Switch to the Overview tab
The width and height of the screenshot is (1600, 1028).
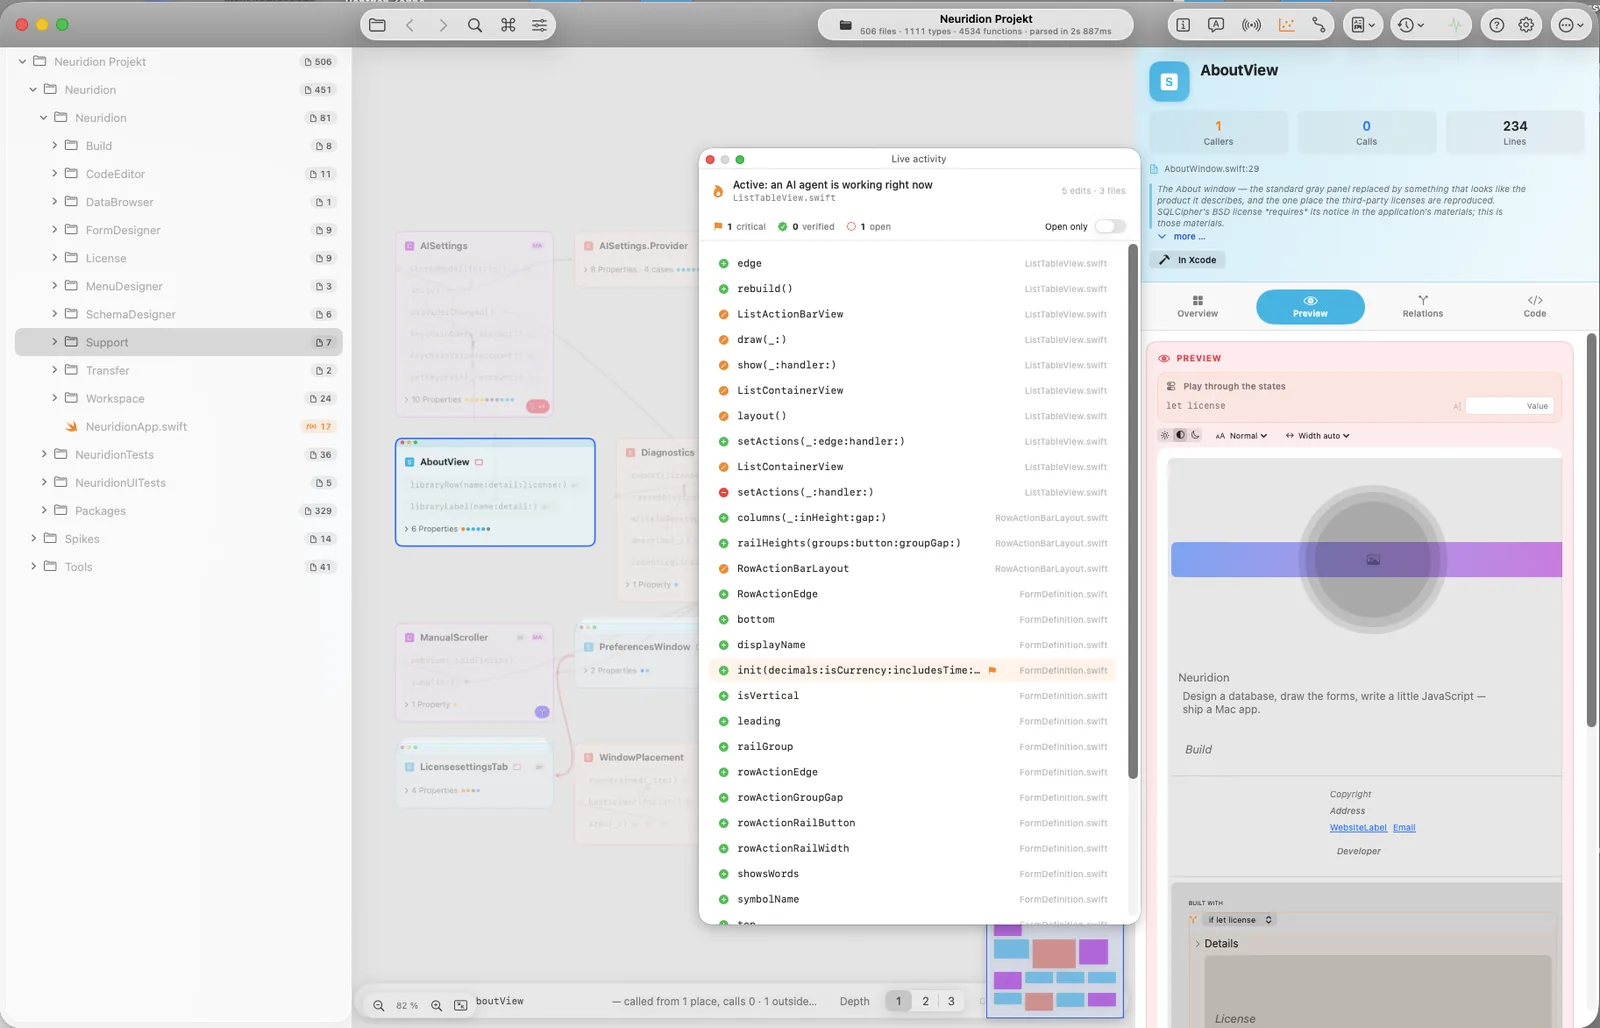(x=1197, y=306)
